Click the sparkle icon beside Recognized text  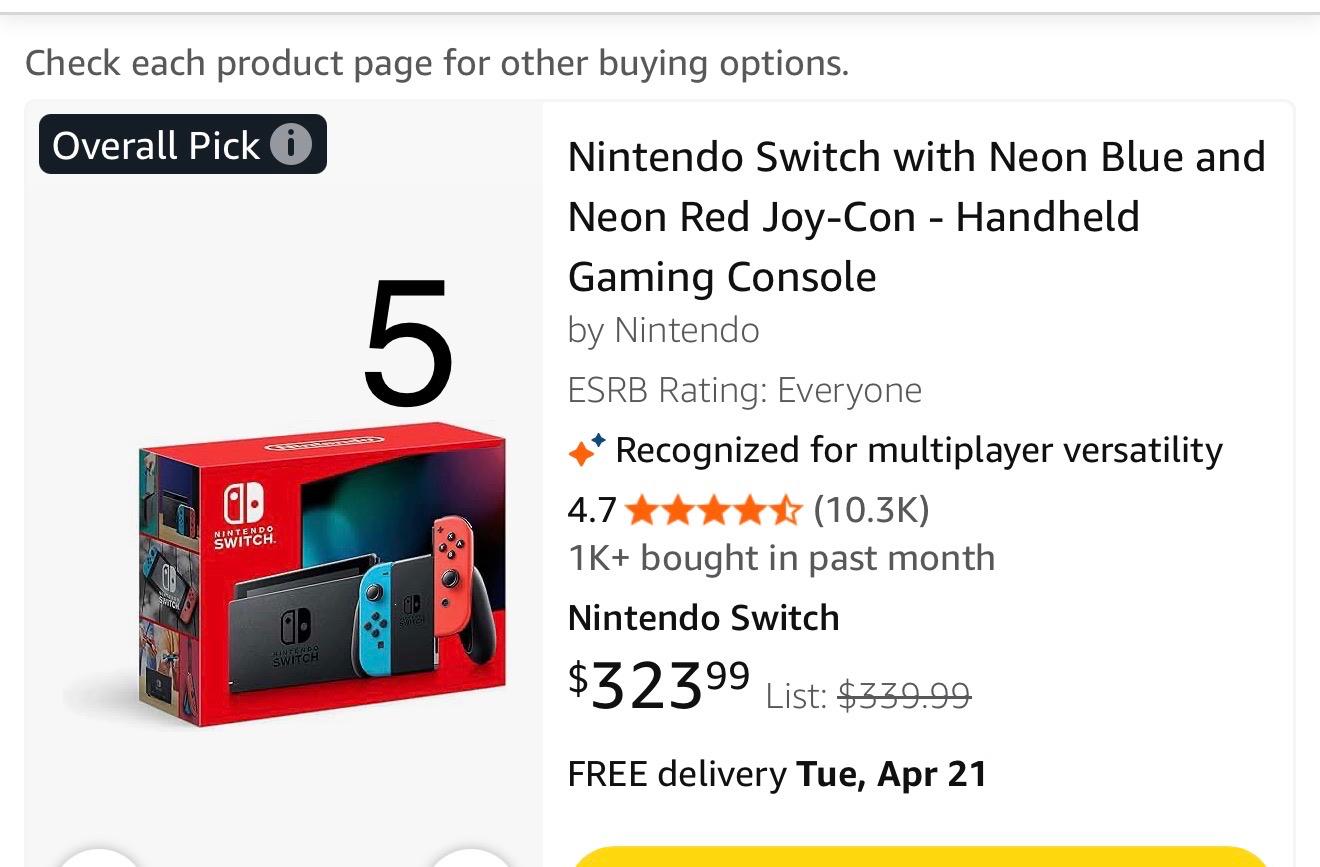586,451
